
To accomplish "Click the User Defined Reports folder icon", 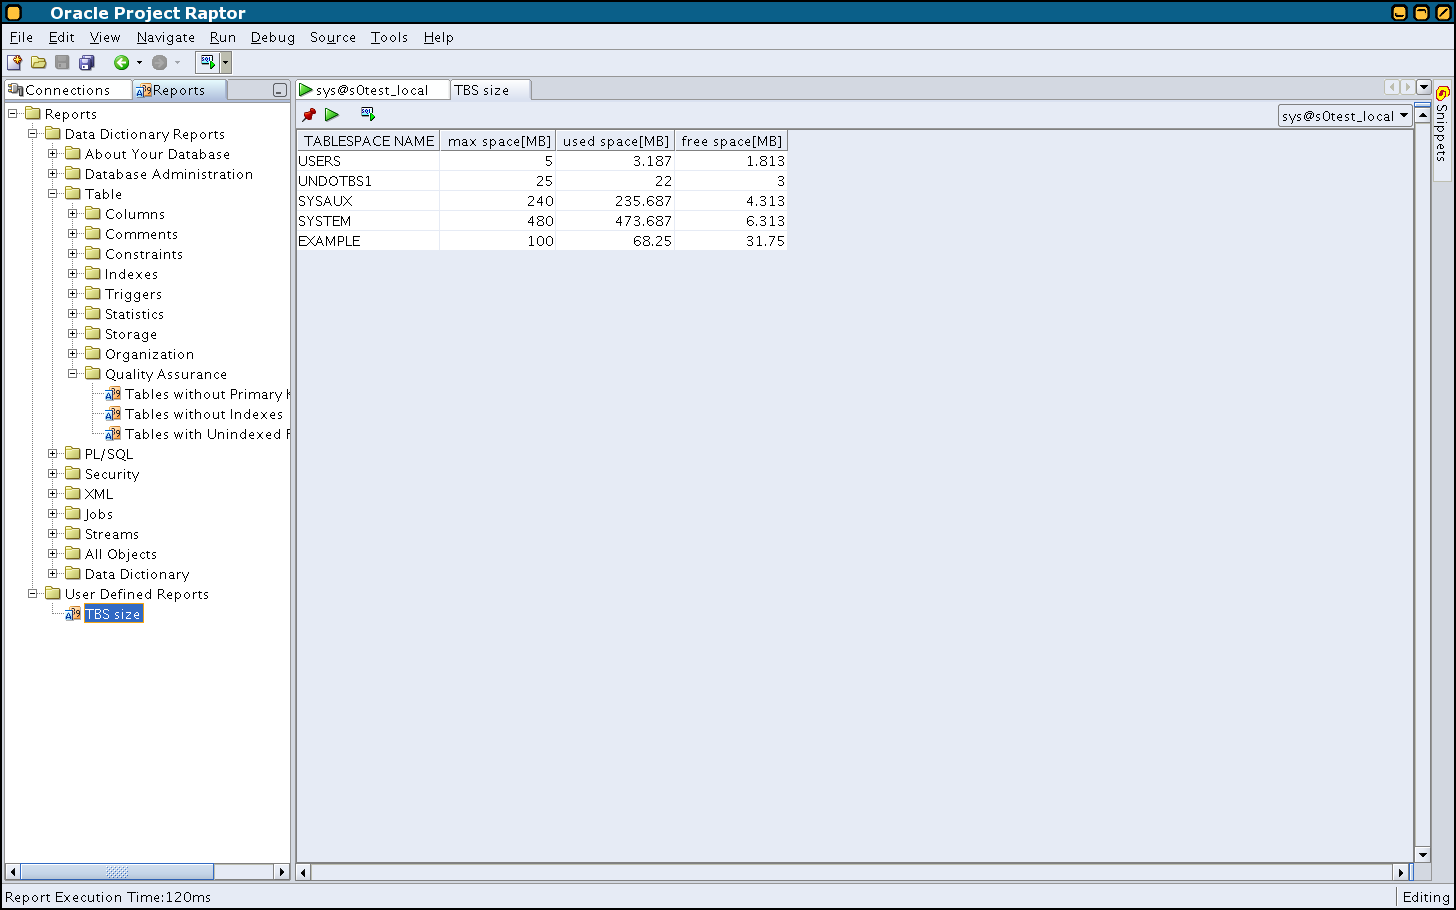I will pyautogui.click(x=53, y=593).
